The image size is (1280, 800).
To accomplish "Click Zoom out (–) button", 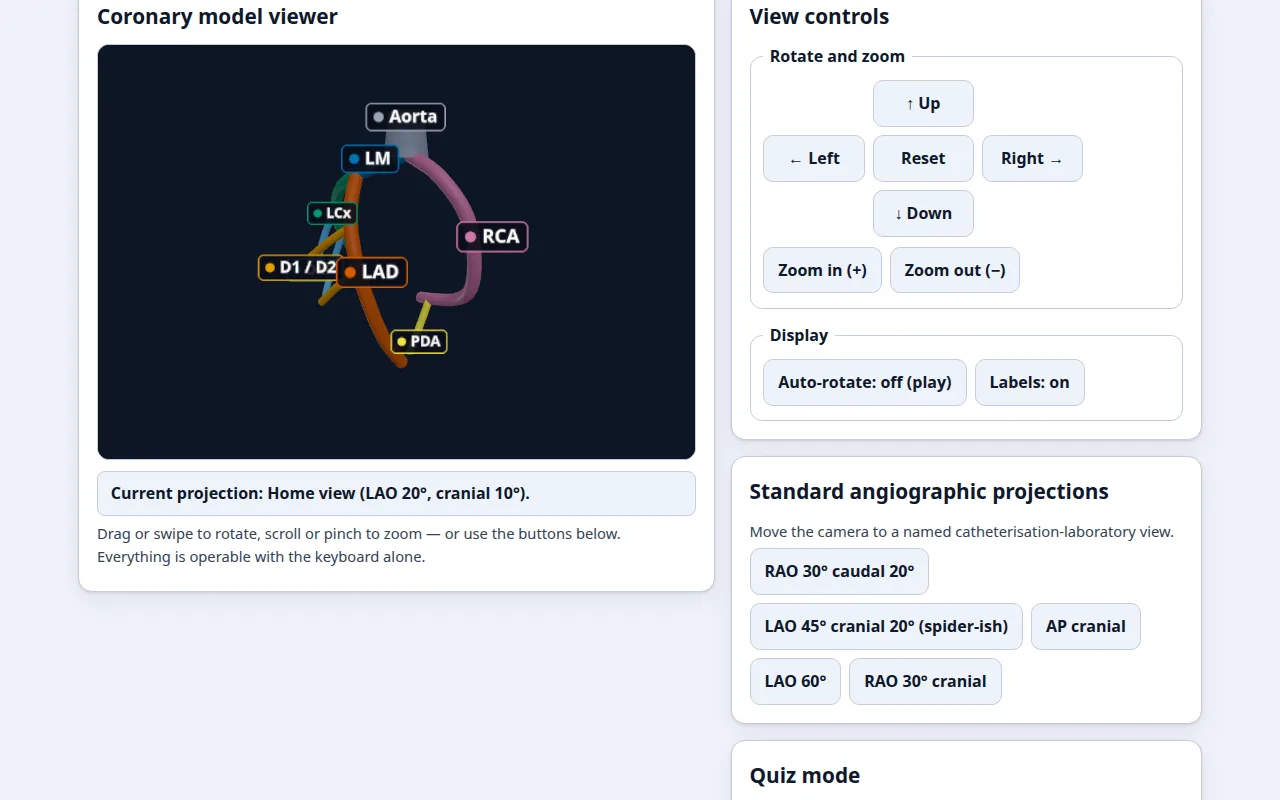I will point(955,270).
